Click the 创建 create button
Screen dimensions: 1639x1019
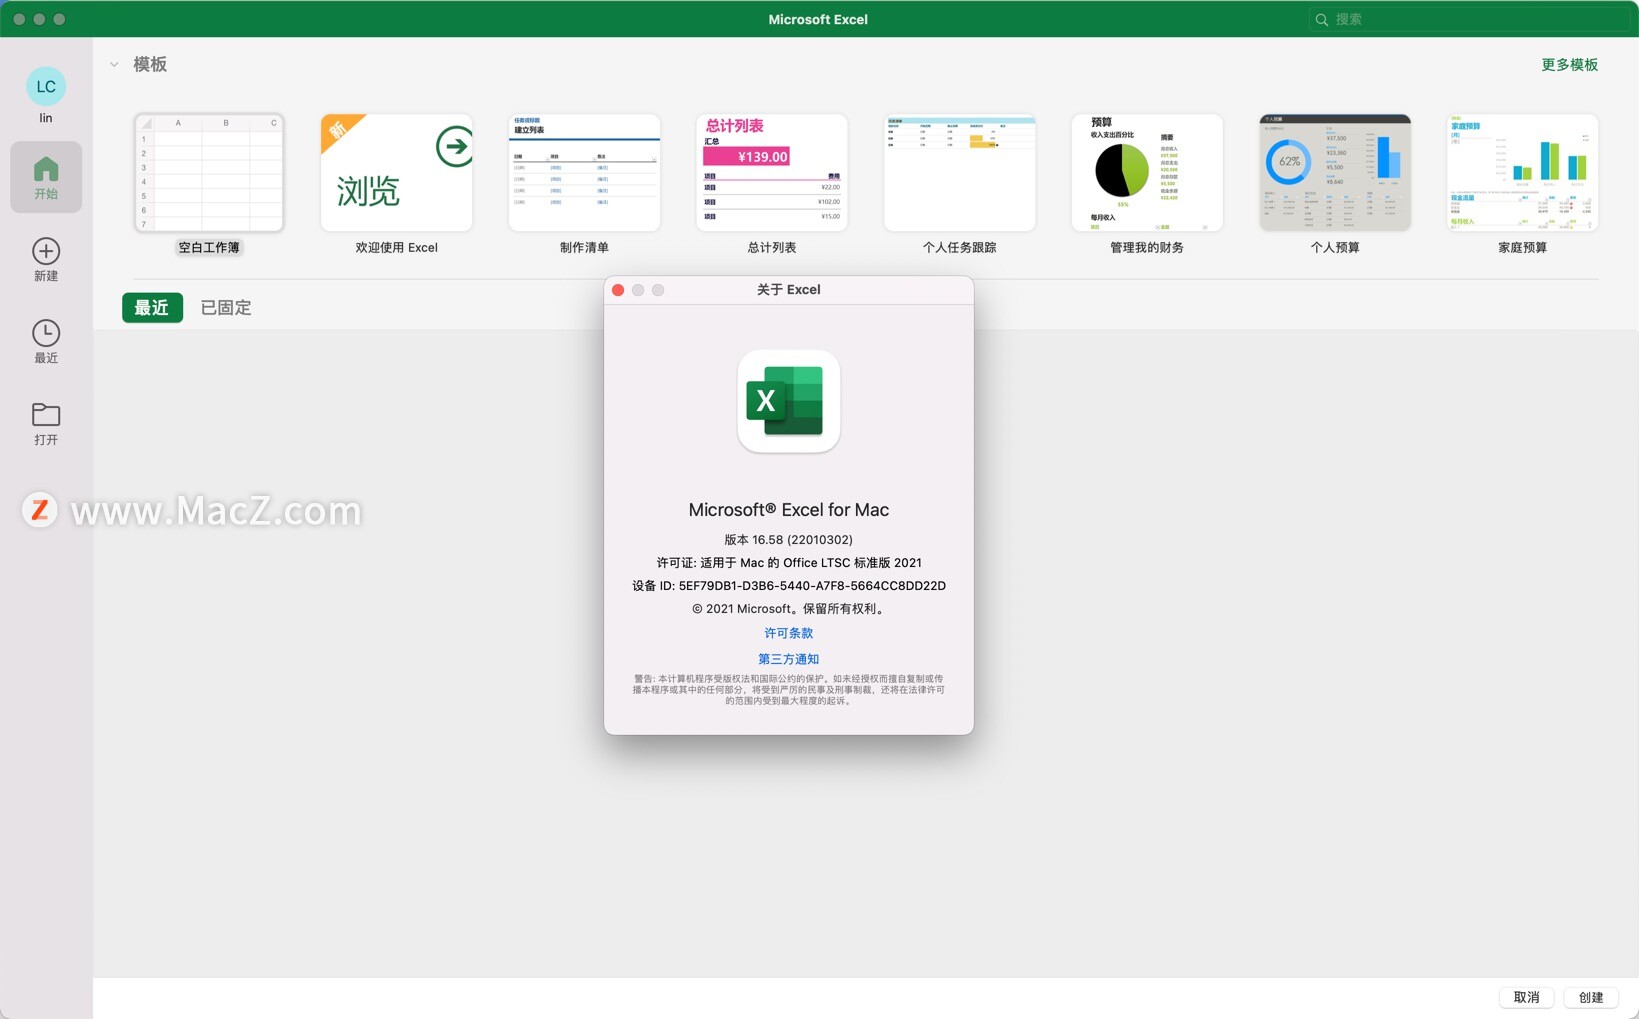1591,997
